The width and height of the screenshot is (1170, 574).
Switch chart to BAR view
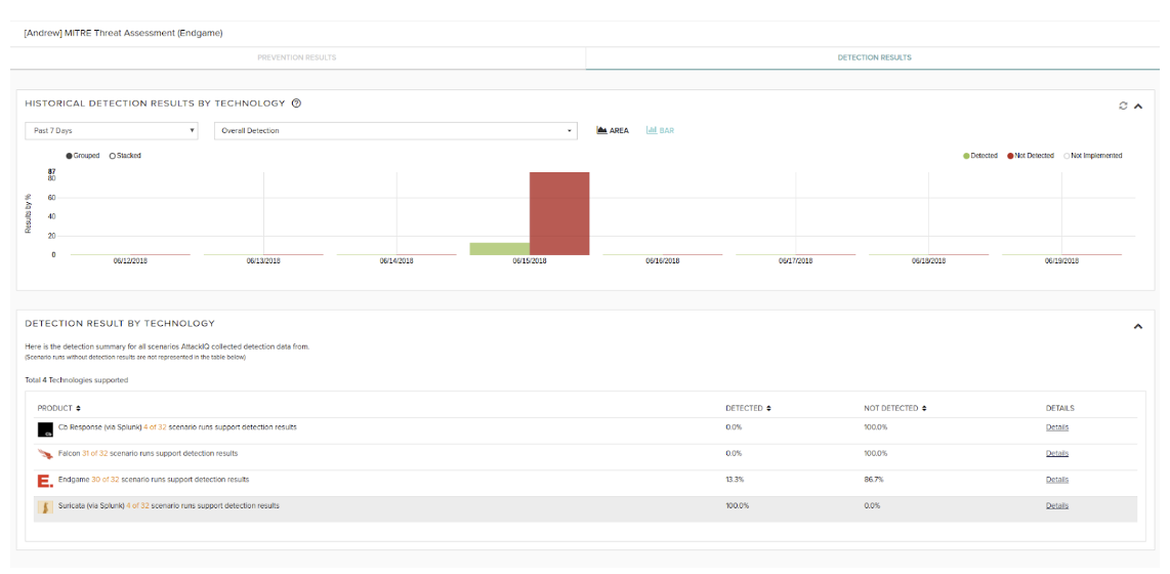(660, 131)
